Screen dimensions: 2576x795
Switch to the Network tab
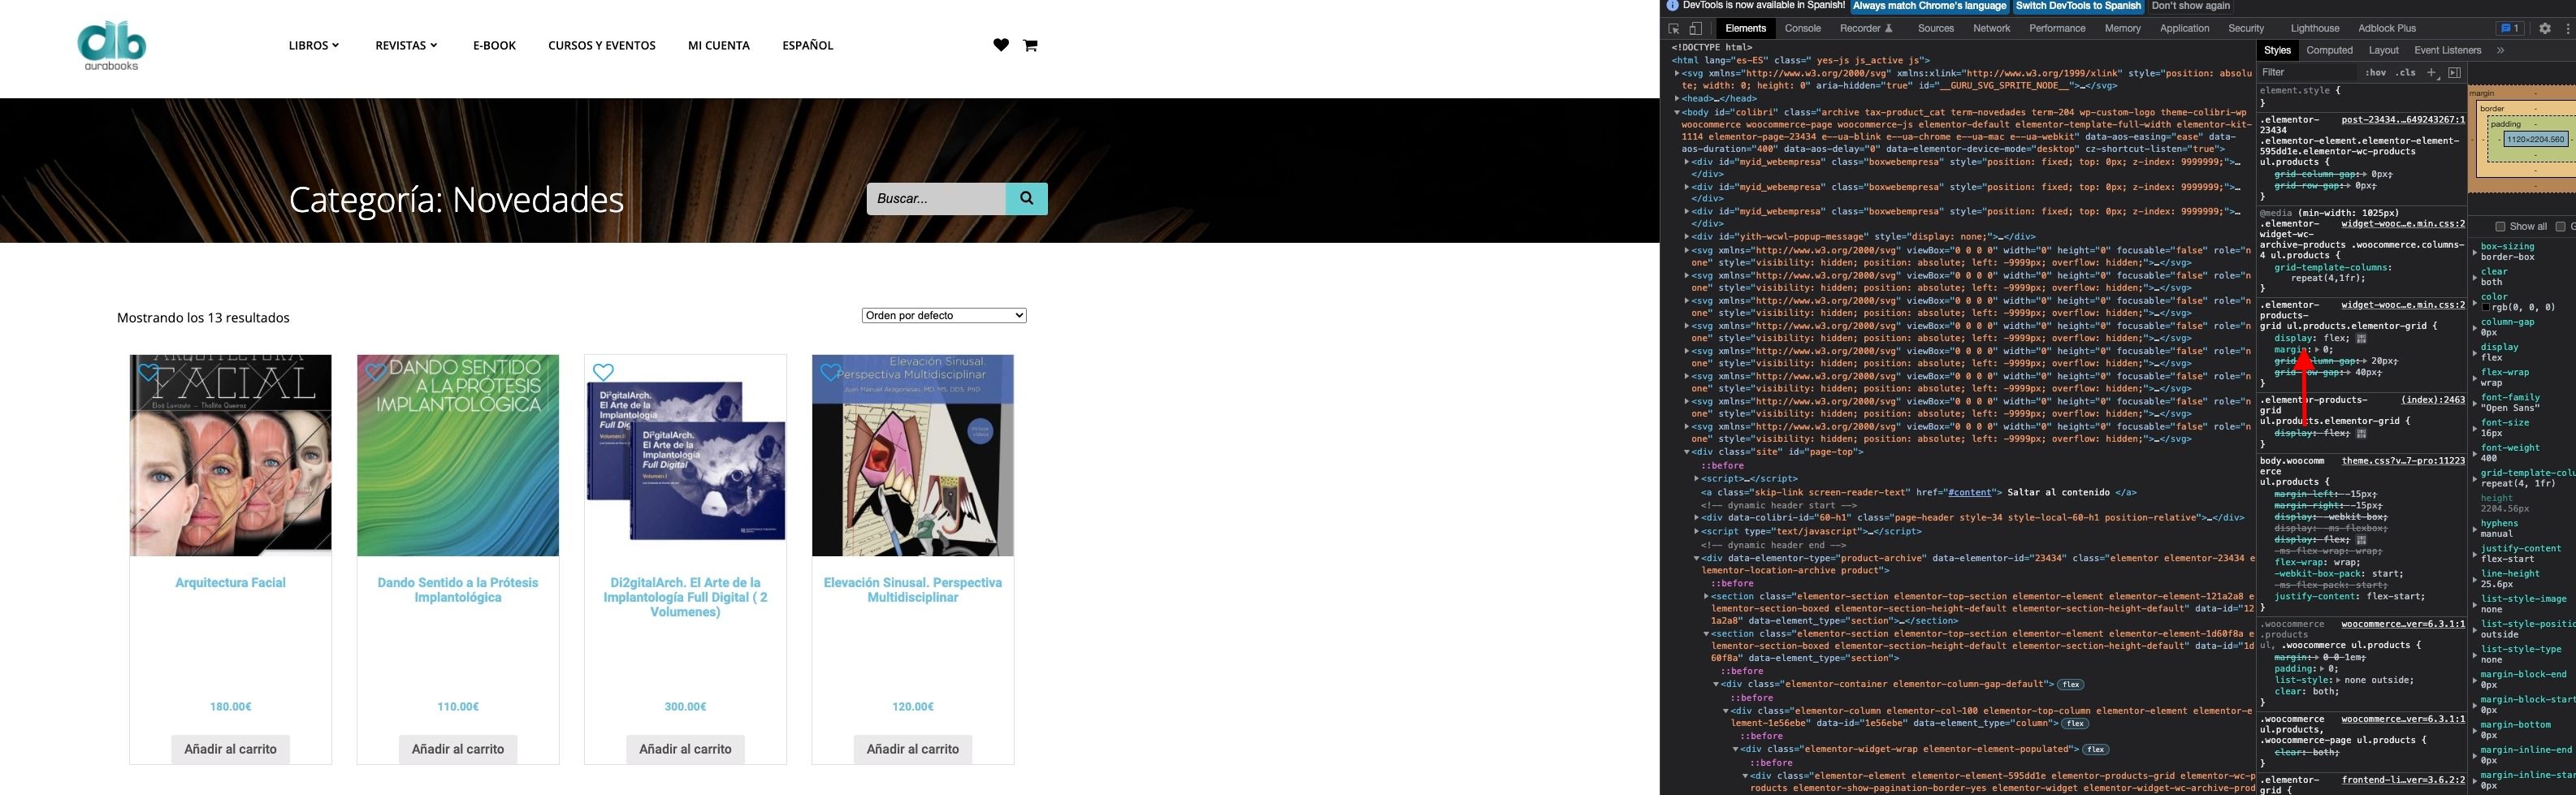pos(1991,29)
